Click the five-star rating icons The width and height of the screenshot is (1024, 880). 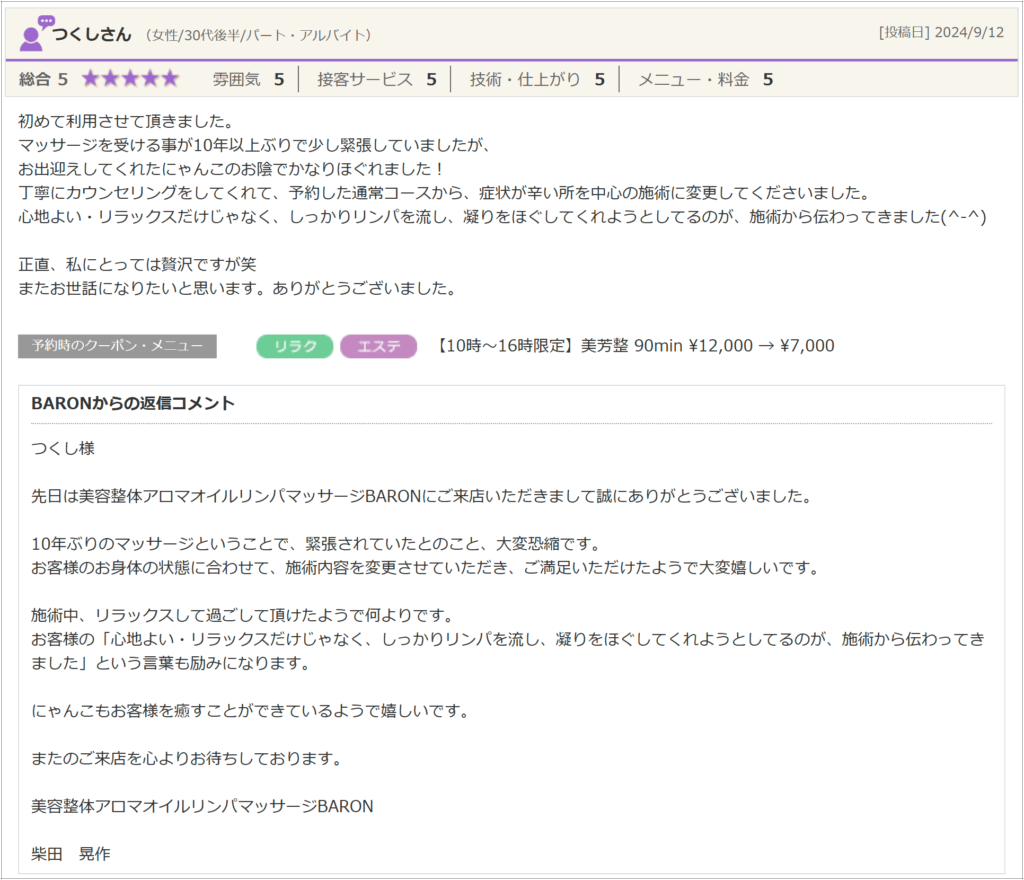pyautogui.click(x=130, y=79)
